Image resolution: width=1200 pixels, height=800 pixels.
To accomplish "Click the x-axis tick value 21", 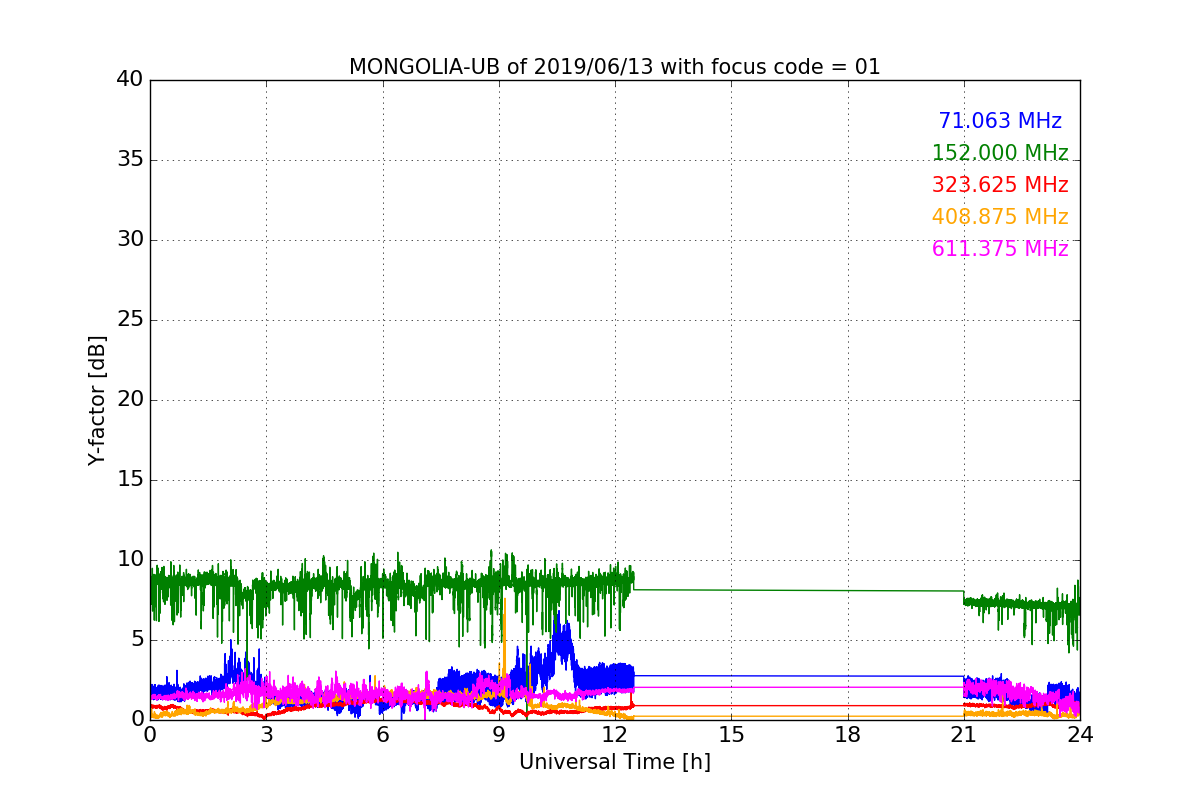I will point(964,734).
